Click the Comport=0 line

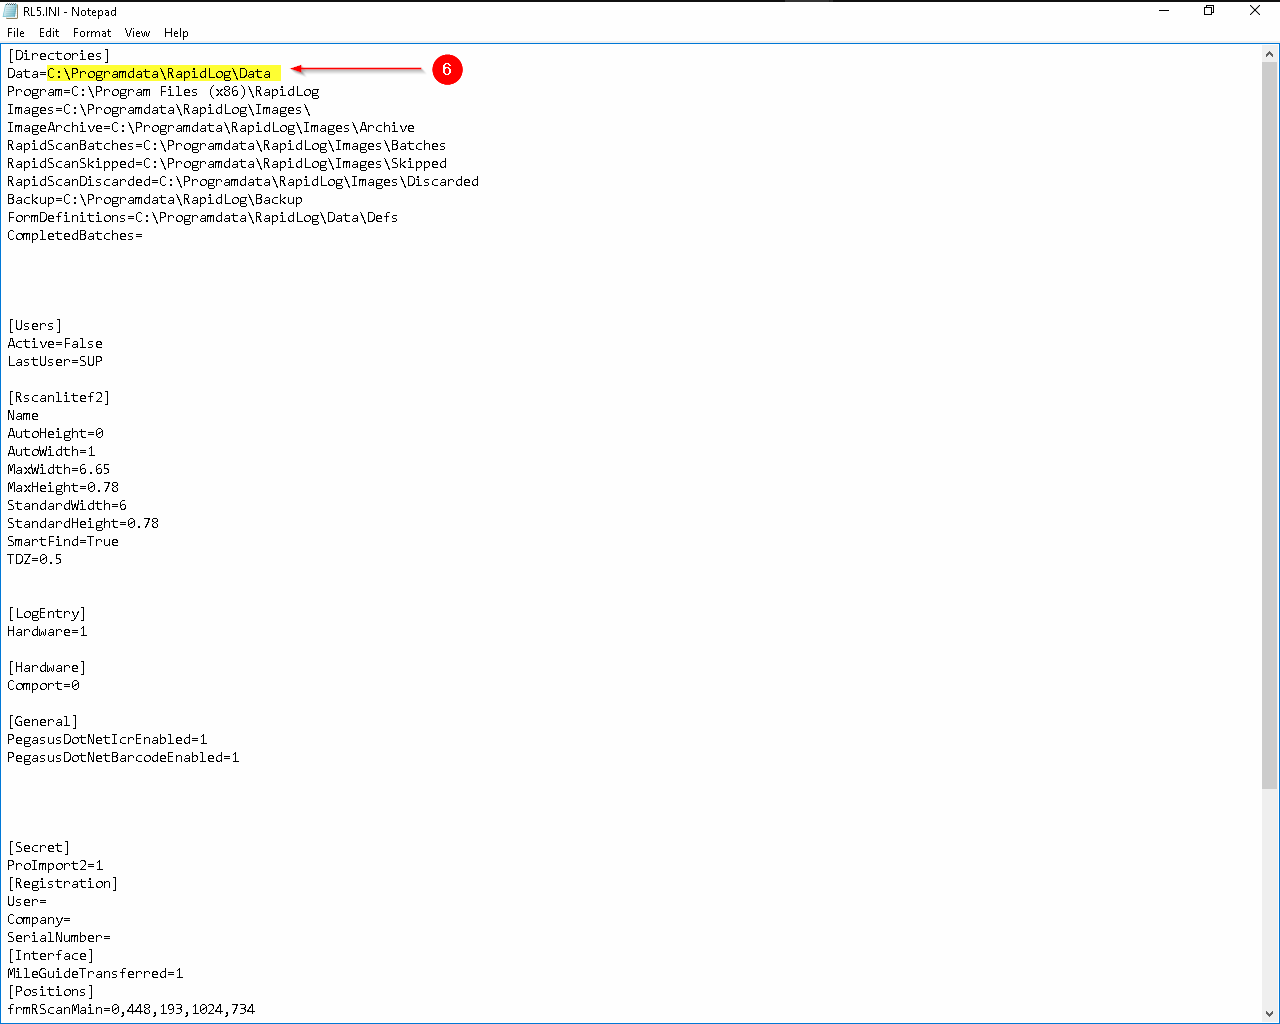43,685
